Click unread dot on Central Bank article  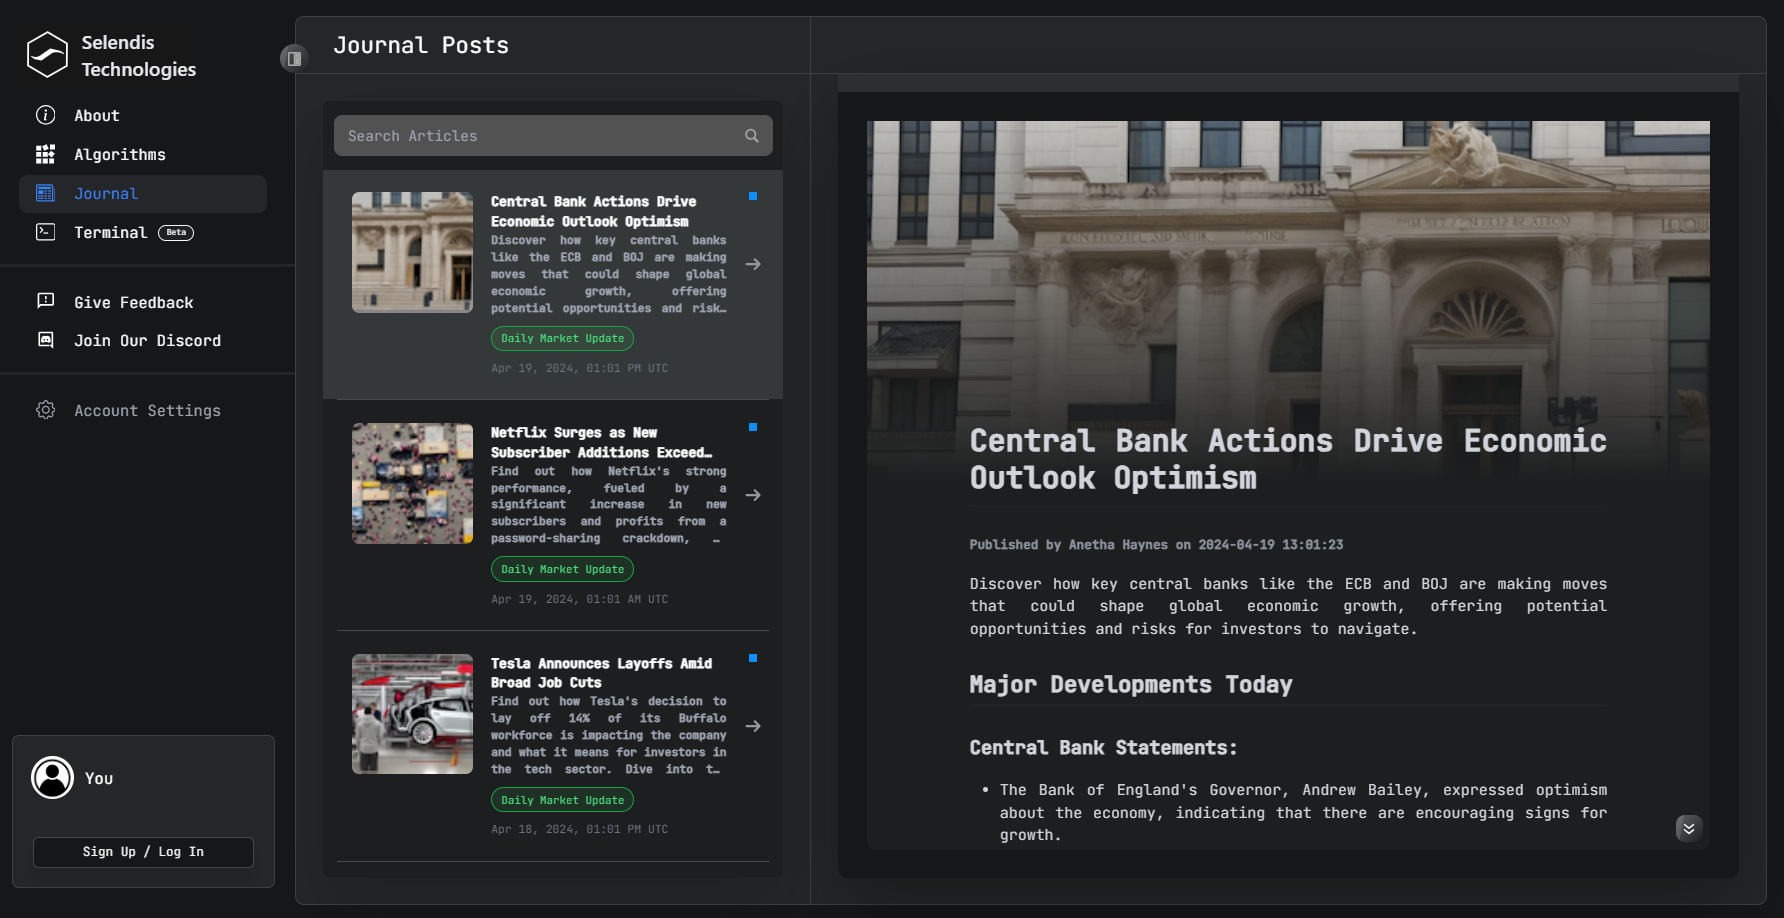[x=753, y=196]
